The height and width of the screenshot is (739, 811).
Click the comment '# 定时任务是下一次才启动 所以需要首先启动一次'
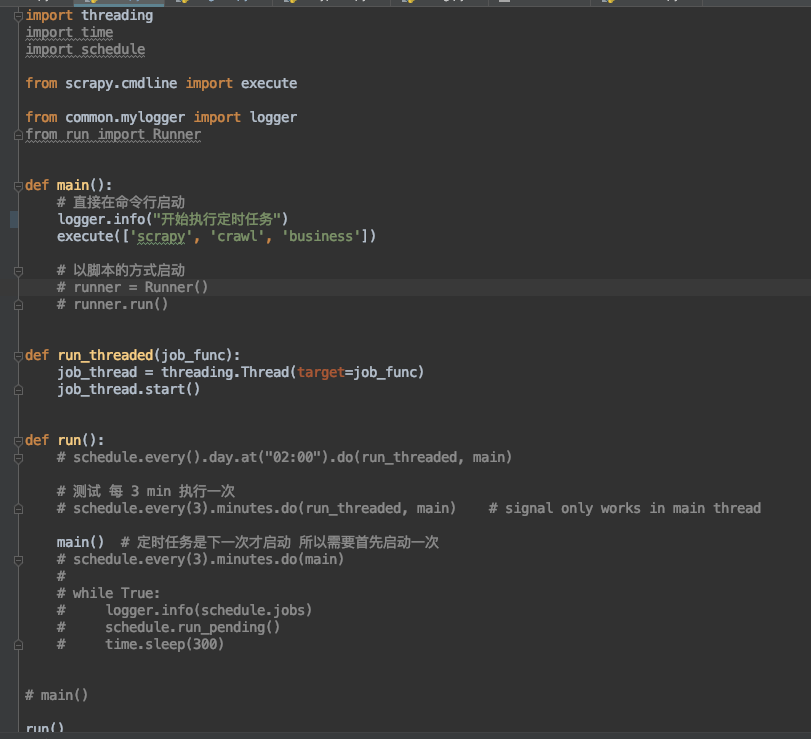[x=280, y=542]
